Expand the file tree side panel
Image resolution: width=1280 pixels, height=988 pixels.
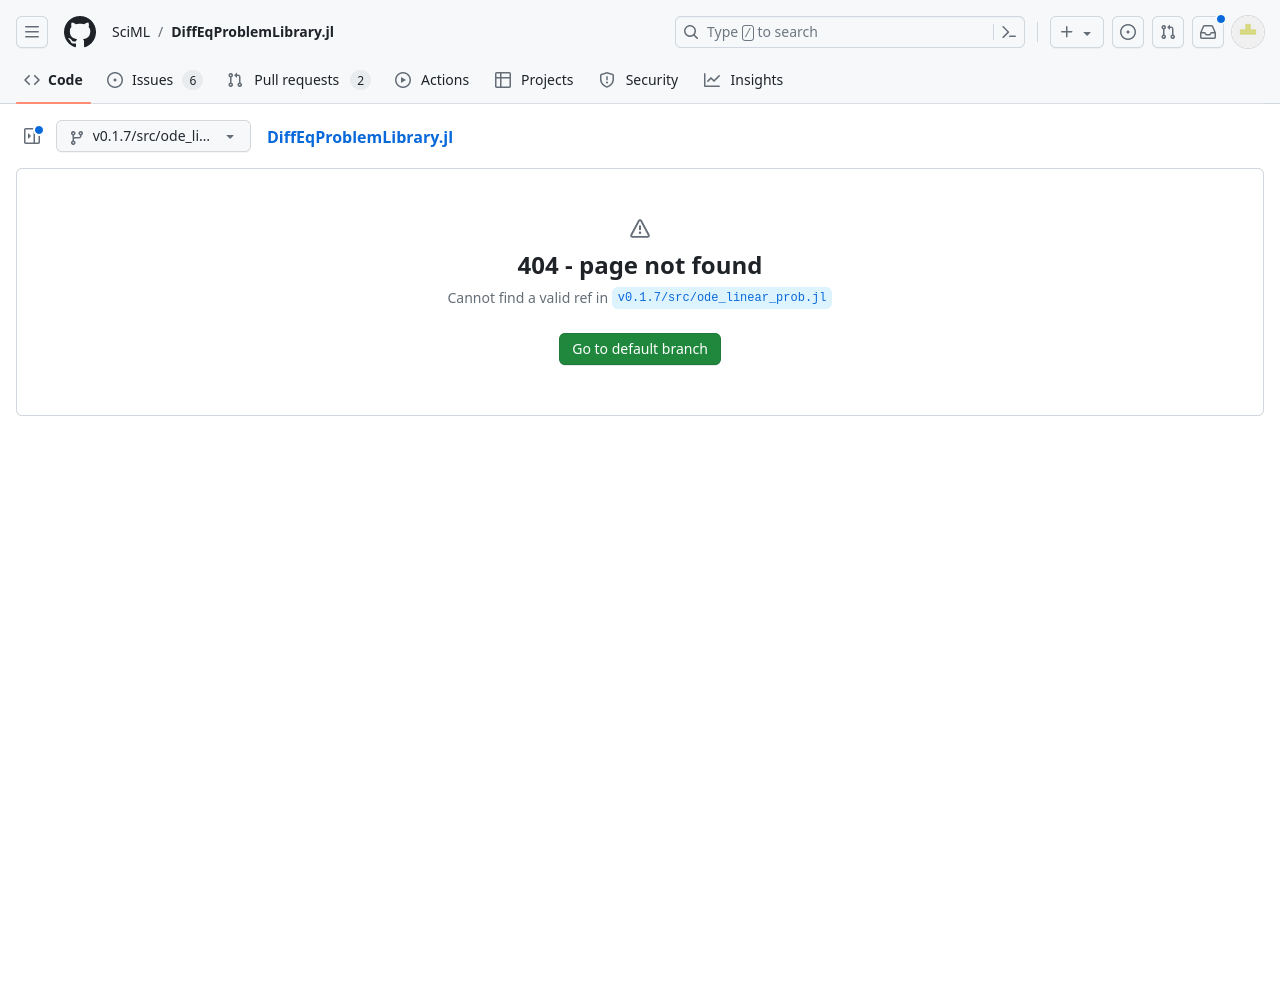pyautogui.click(x=32, y=136)
